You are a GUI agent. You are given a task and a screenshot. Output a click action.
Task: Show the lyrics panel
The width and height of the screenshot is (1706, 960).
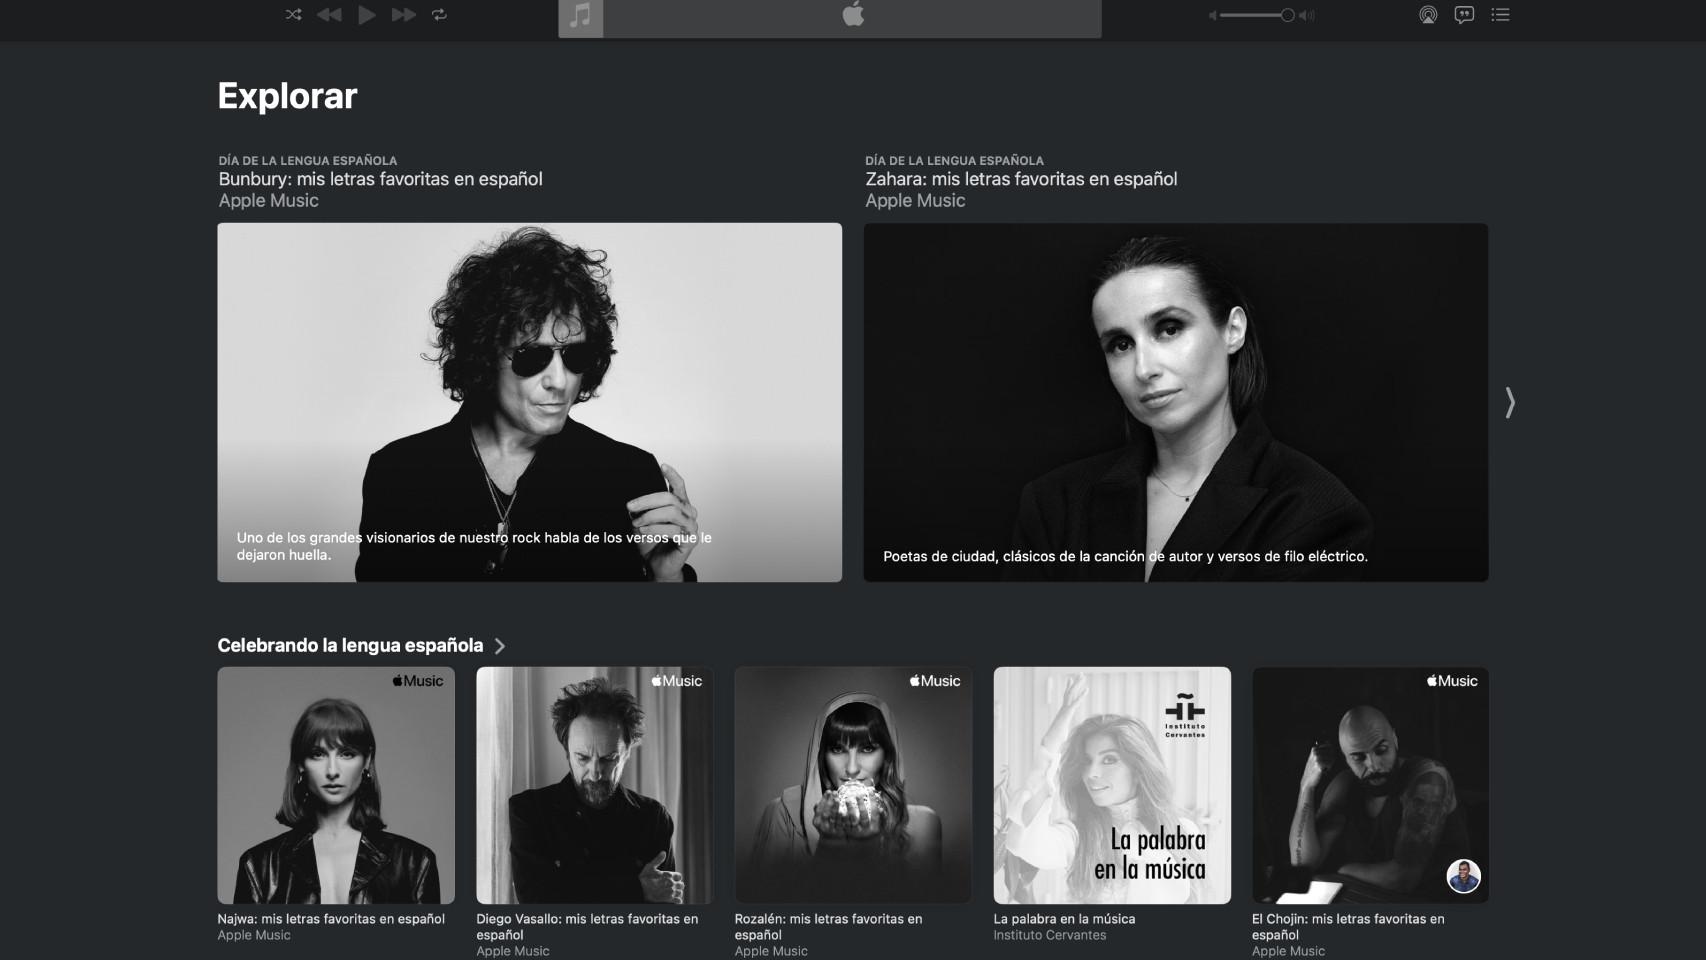(1464, 15)
